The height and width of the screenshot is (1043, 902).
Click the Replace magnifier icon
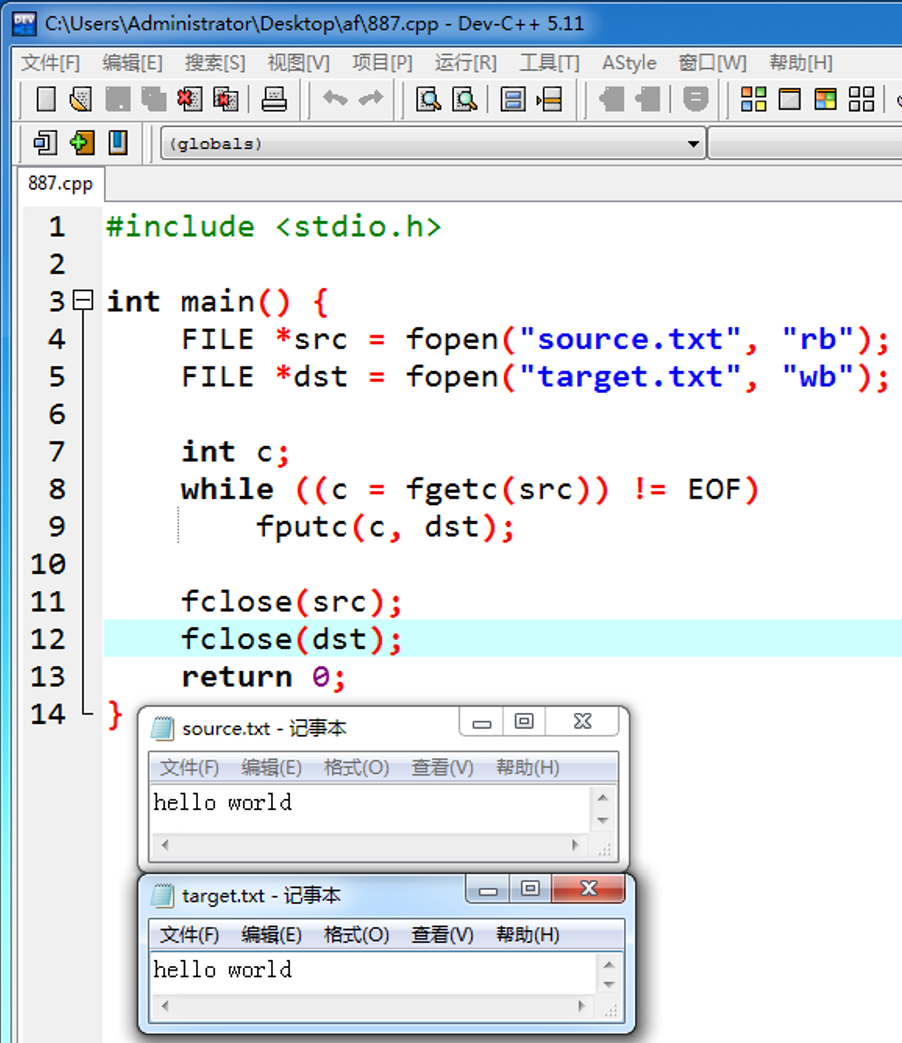(464, 100)
